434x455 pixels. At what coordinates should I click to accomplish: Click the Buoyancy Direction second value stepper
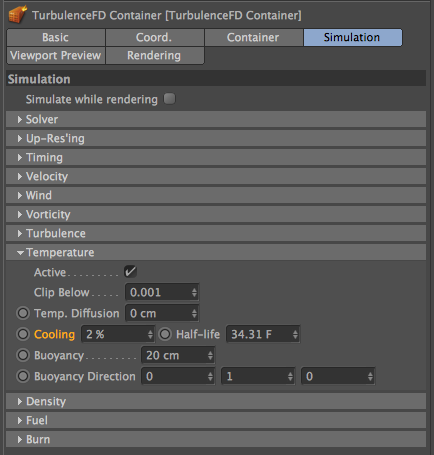tap(290, 376)
